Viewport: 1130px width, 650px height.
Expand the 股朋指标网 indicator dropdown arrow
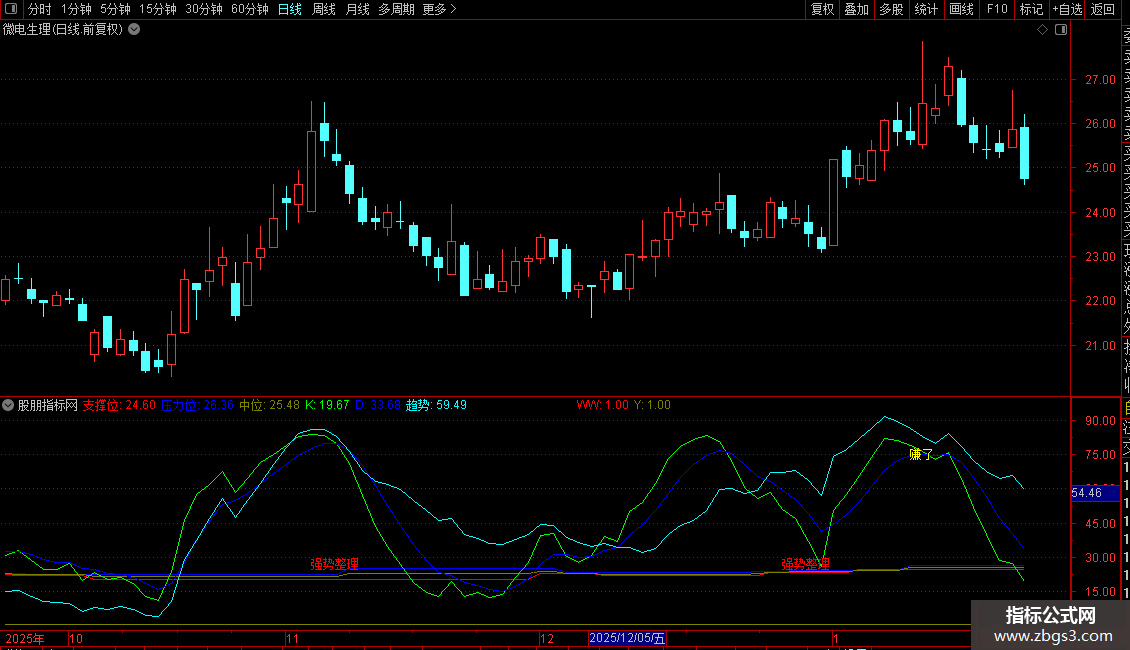9,406
